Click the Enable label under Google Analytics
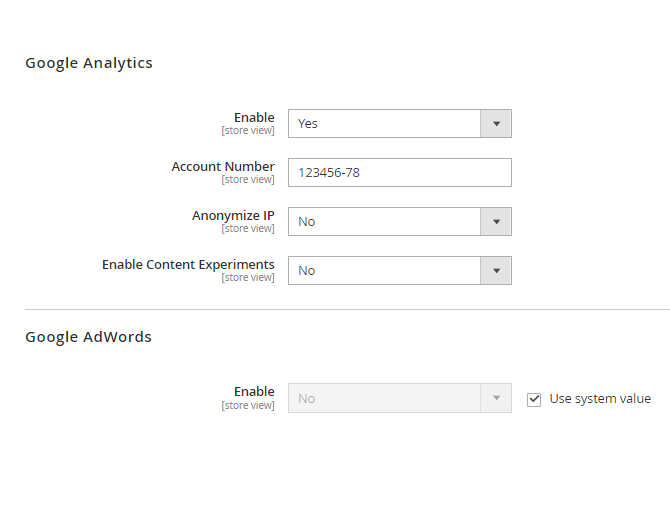This screenshot has width=670, height=505. pyautogui.click(x=254, y=117)
